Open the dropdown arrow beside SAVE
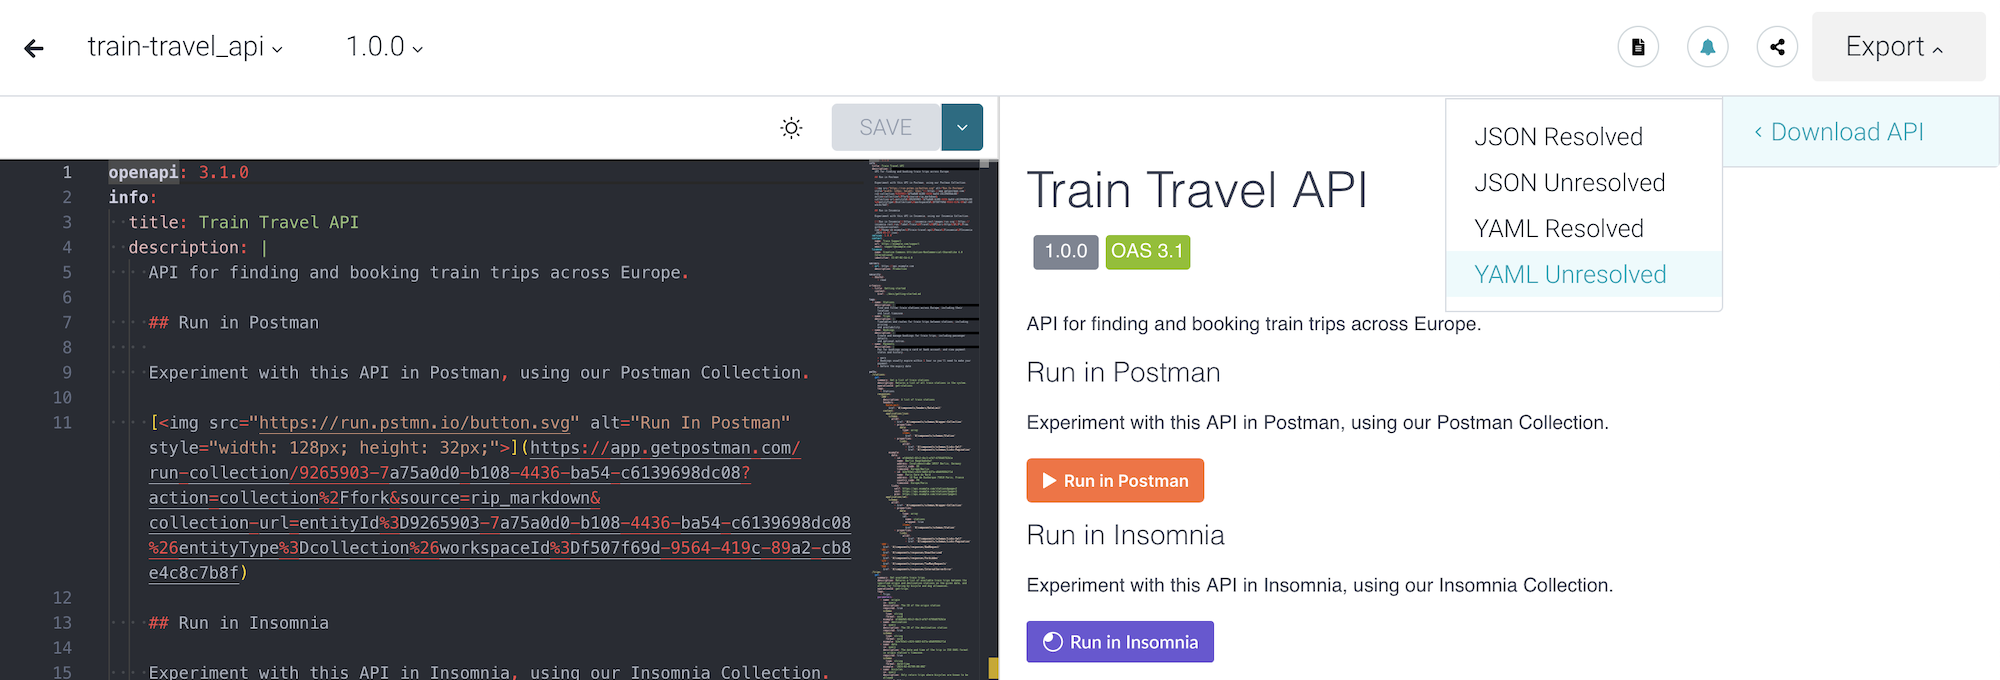 tap(962, 128)
